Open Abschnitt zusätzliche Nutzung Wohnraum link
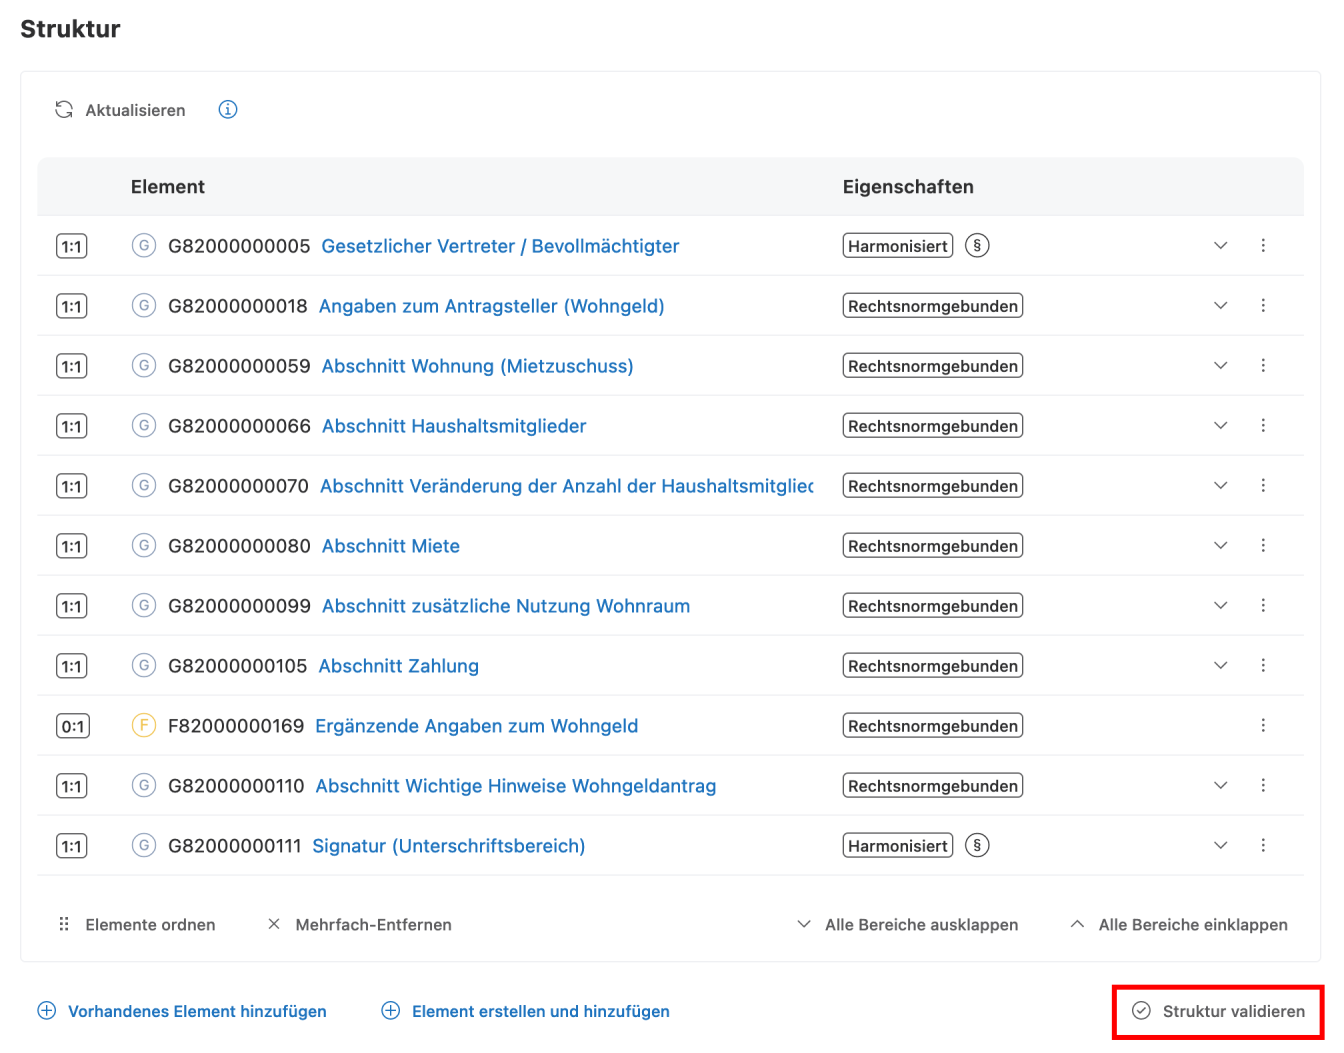Viewport: 1344px width, 1053px height. (x=505, y=606)
